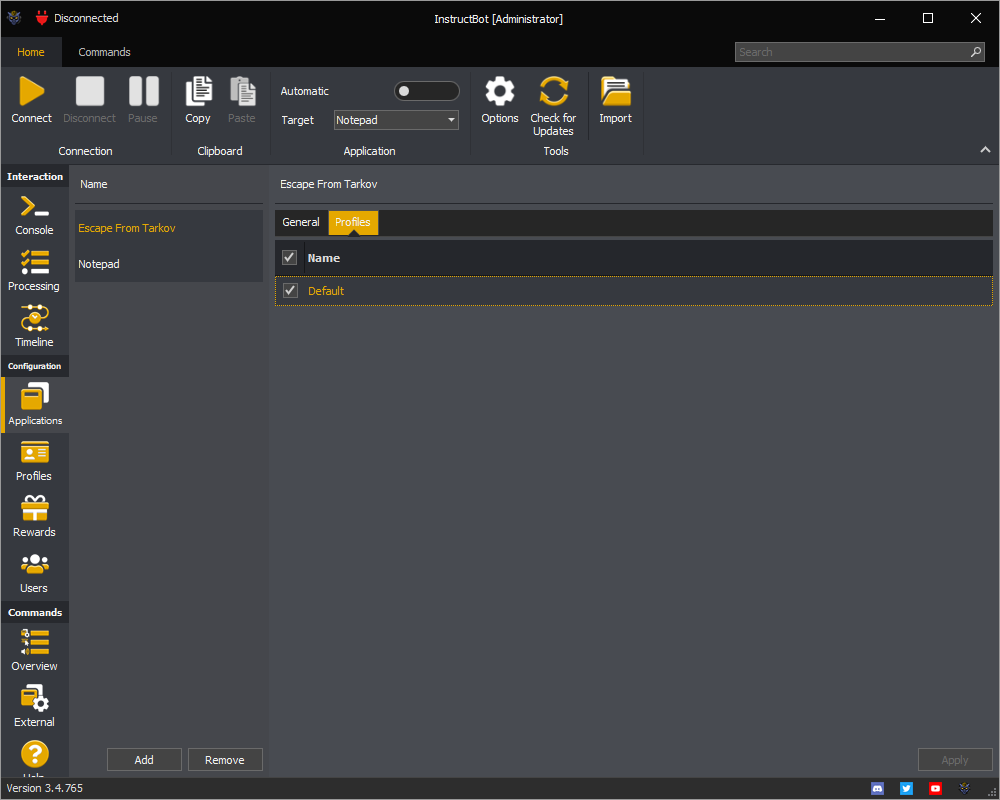Viewport: 1000px width, 800px height.
Task: Open Profiles in the sidebar
Action: click(x=34, y=461)
